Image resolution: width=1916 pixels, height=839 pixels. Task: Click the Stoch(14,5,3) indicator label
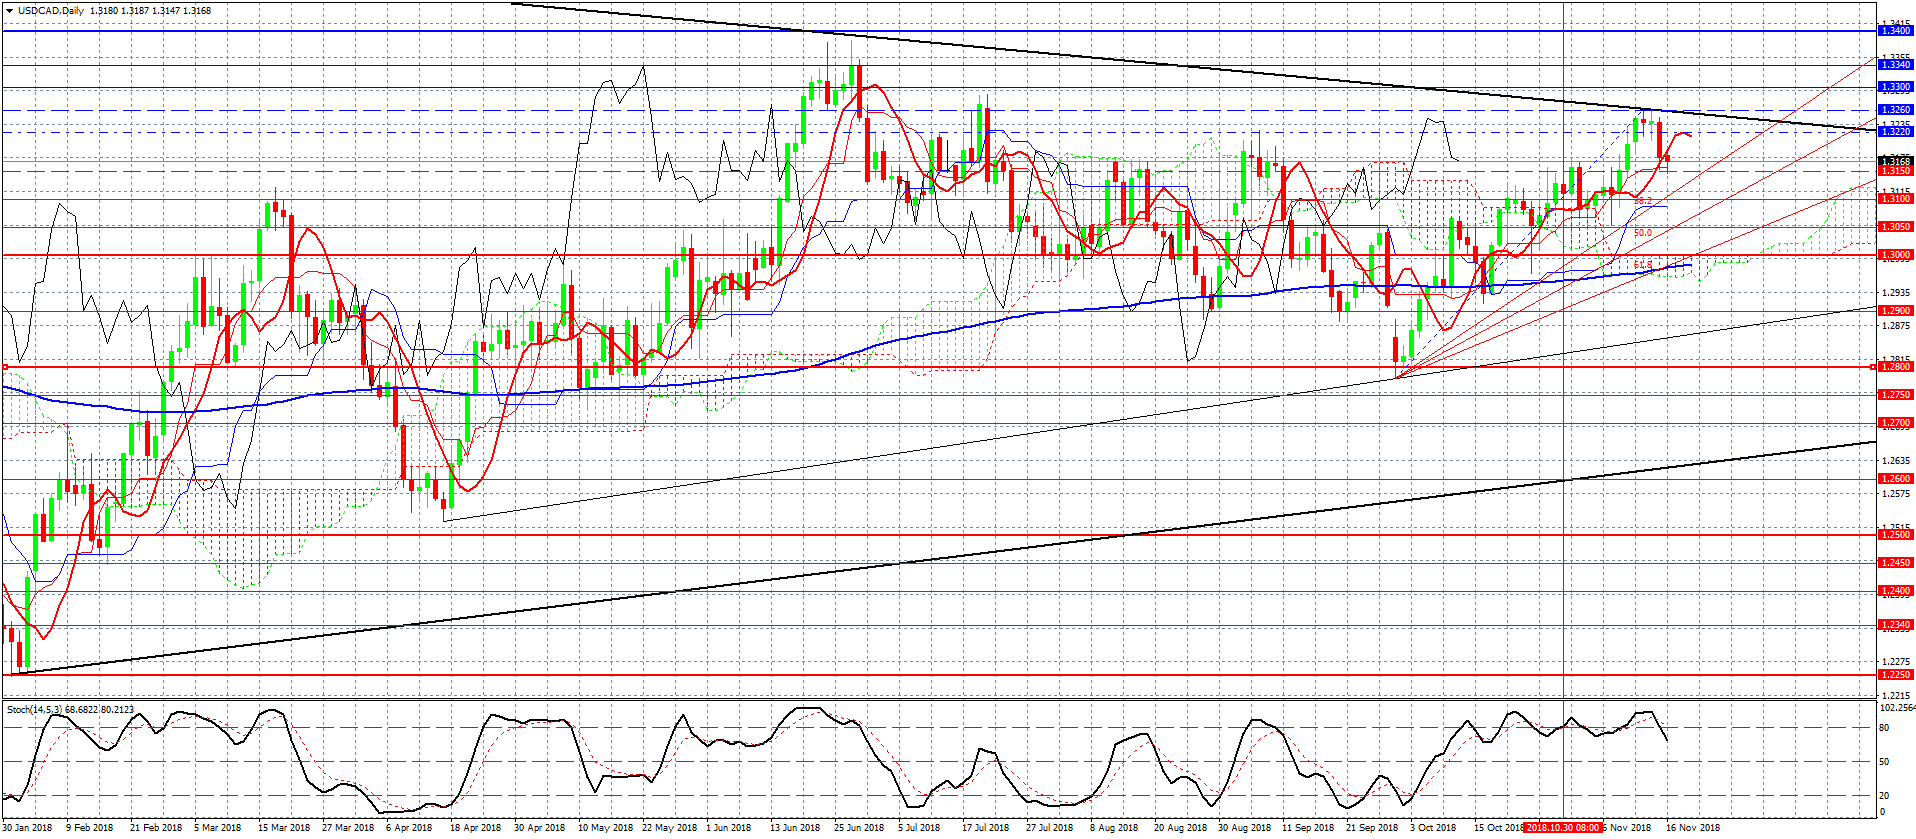click(x=70, y=710)
